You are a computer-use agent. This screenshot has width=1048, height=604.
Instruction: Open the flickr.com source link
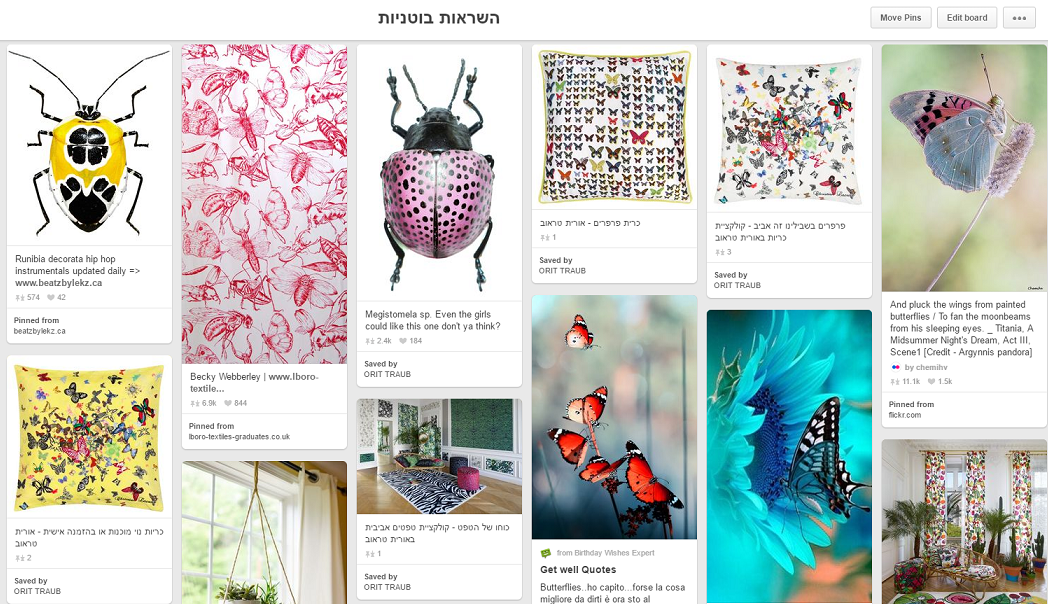click(905, 416)
